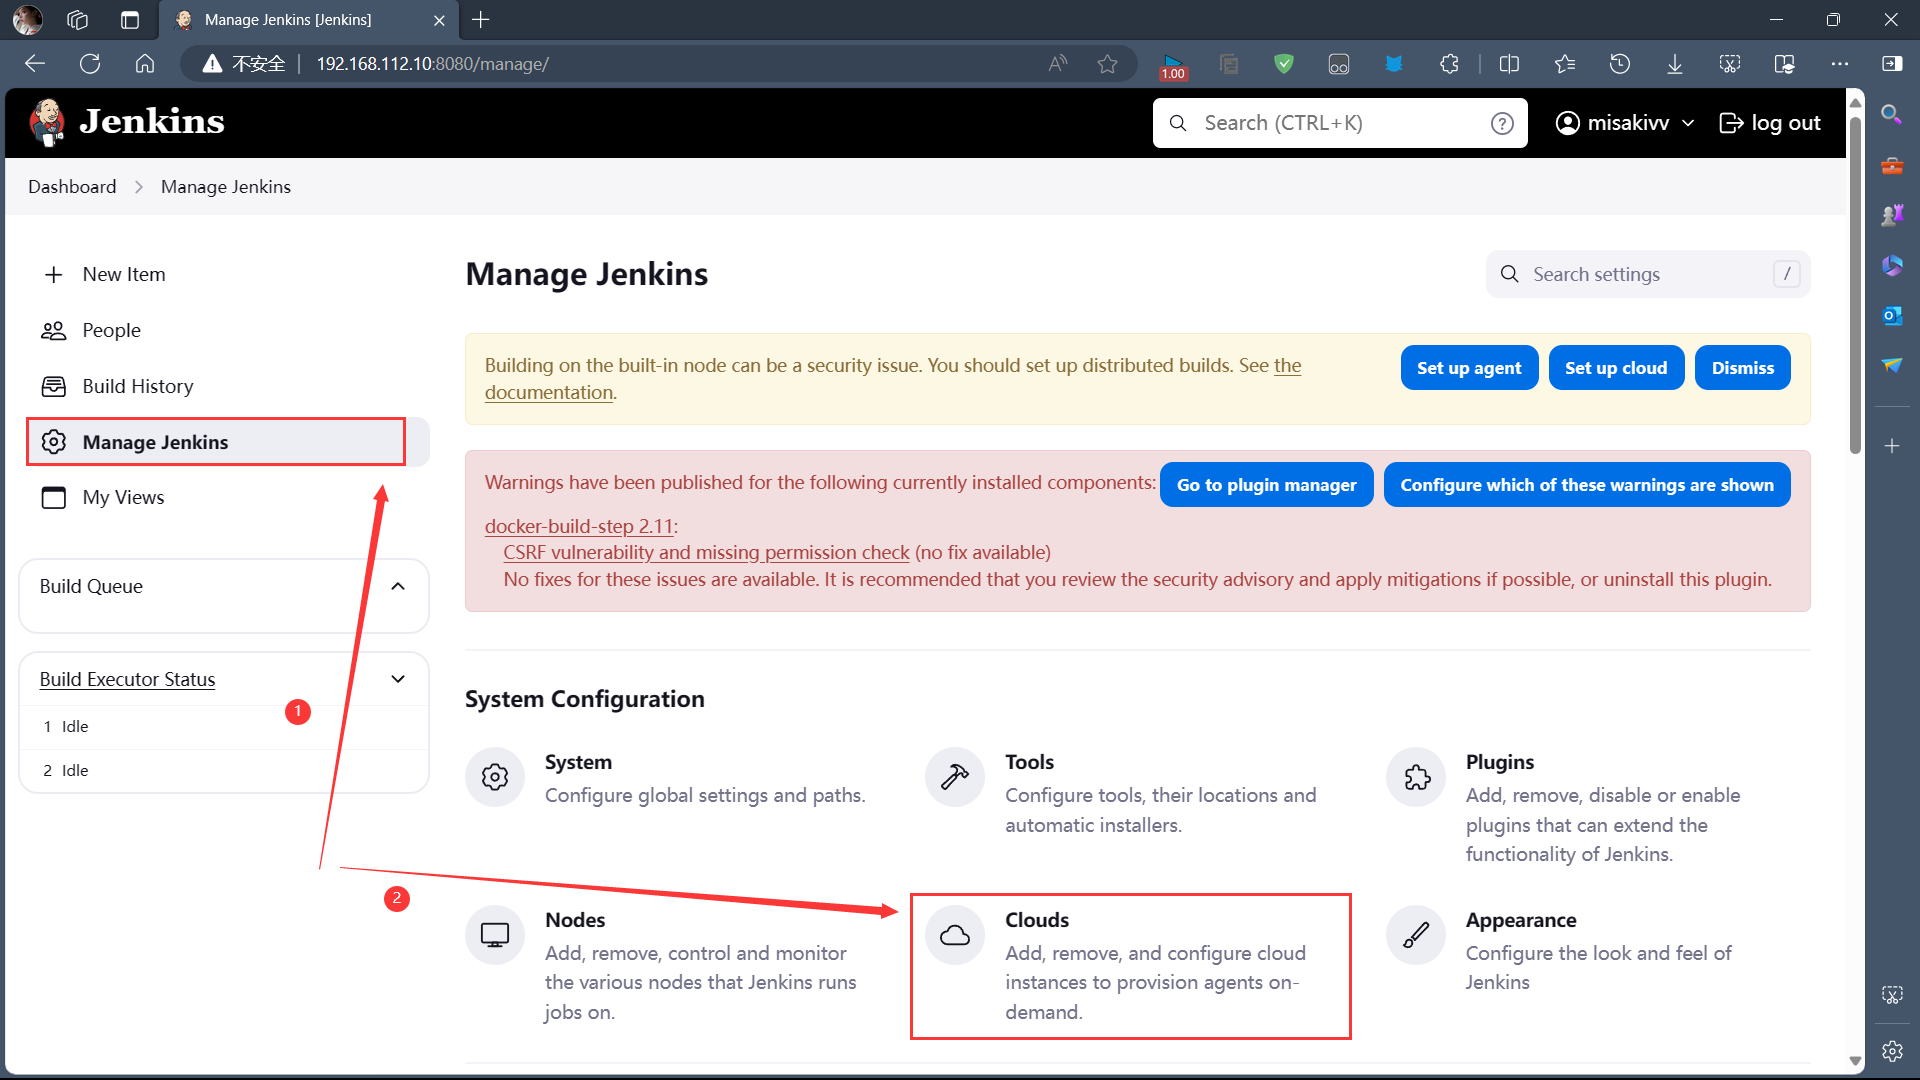Image resolution: width=1920 pixels, height=1080 pixels.
Task: Open the Tools hammer icon
Action: 955,777
